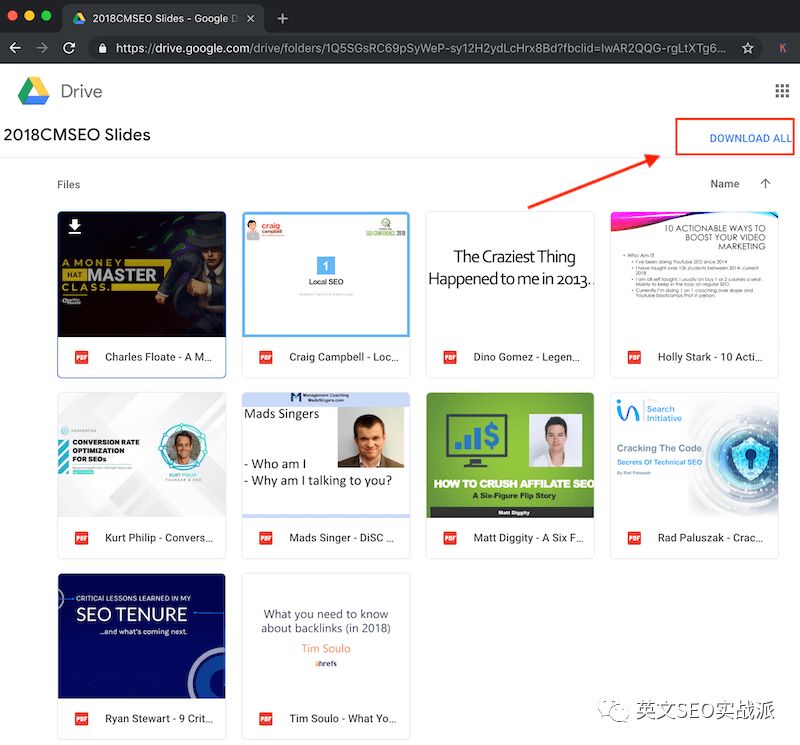Image resolution: width=800 pixels, height=745 pixels.
Task: Click the site lock icon in address bar
Action: pos(103,48)
